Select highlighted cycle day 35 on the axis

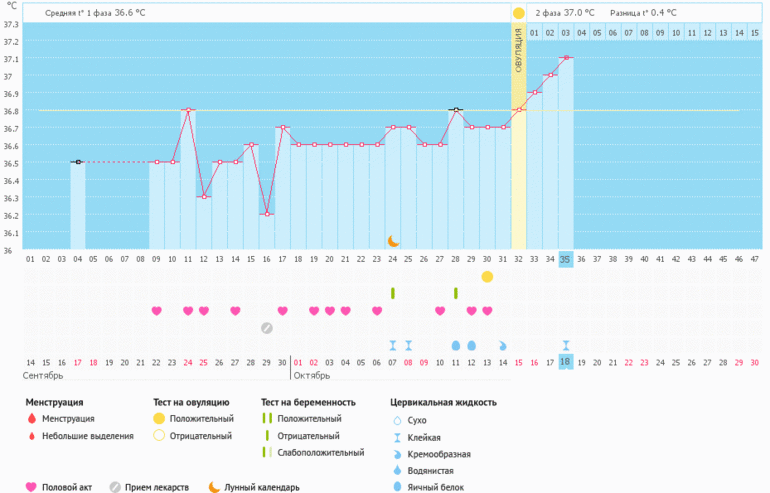(x=566, y=259)
